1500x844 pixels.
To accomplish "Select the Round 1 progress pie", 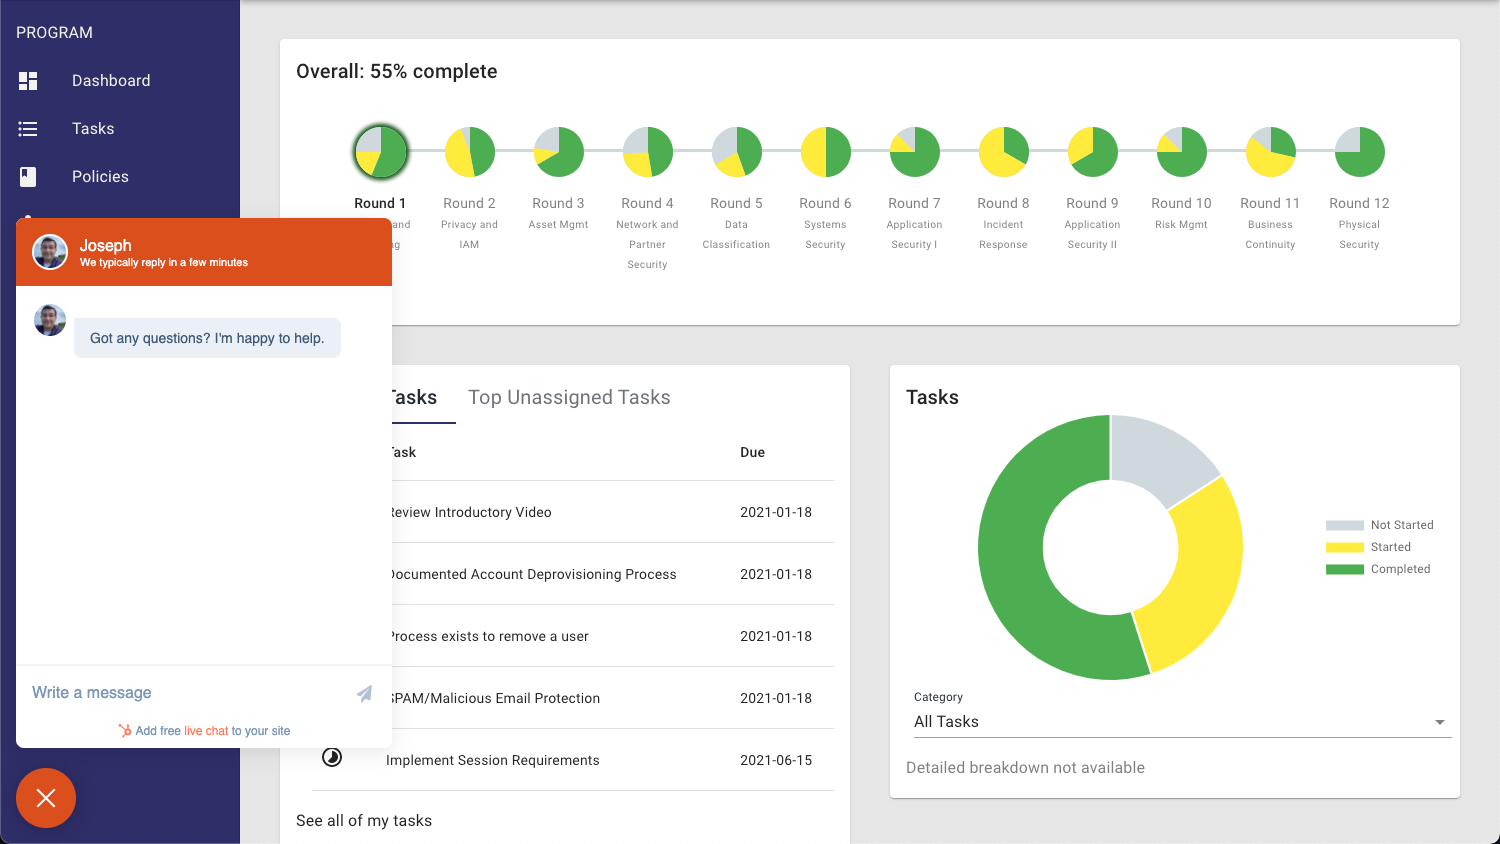I will [x=381, y=152].
